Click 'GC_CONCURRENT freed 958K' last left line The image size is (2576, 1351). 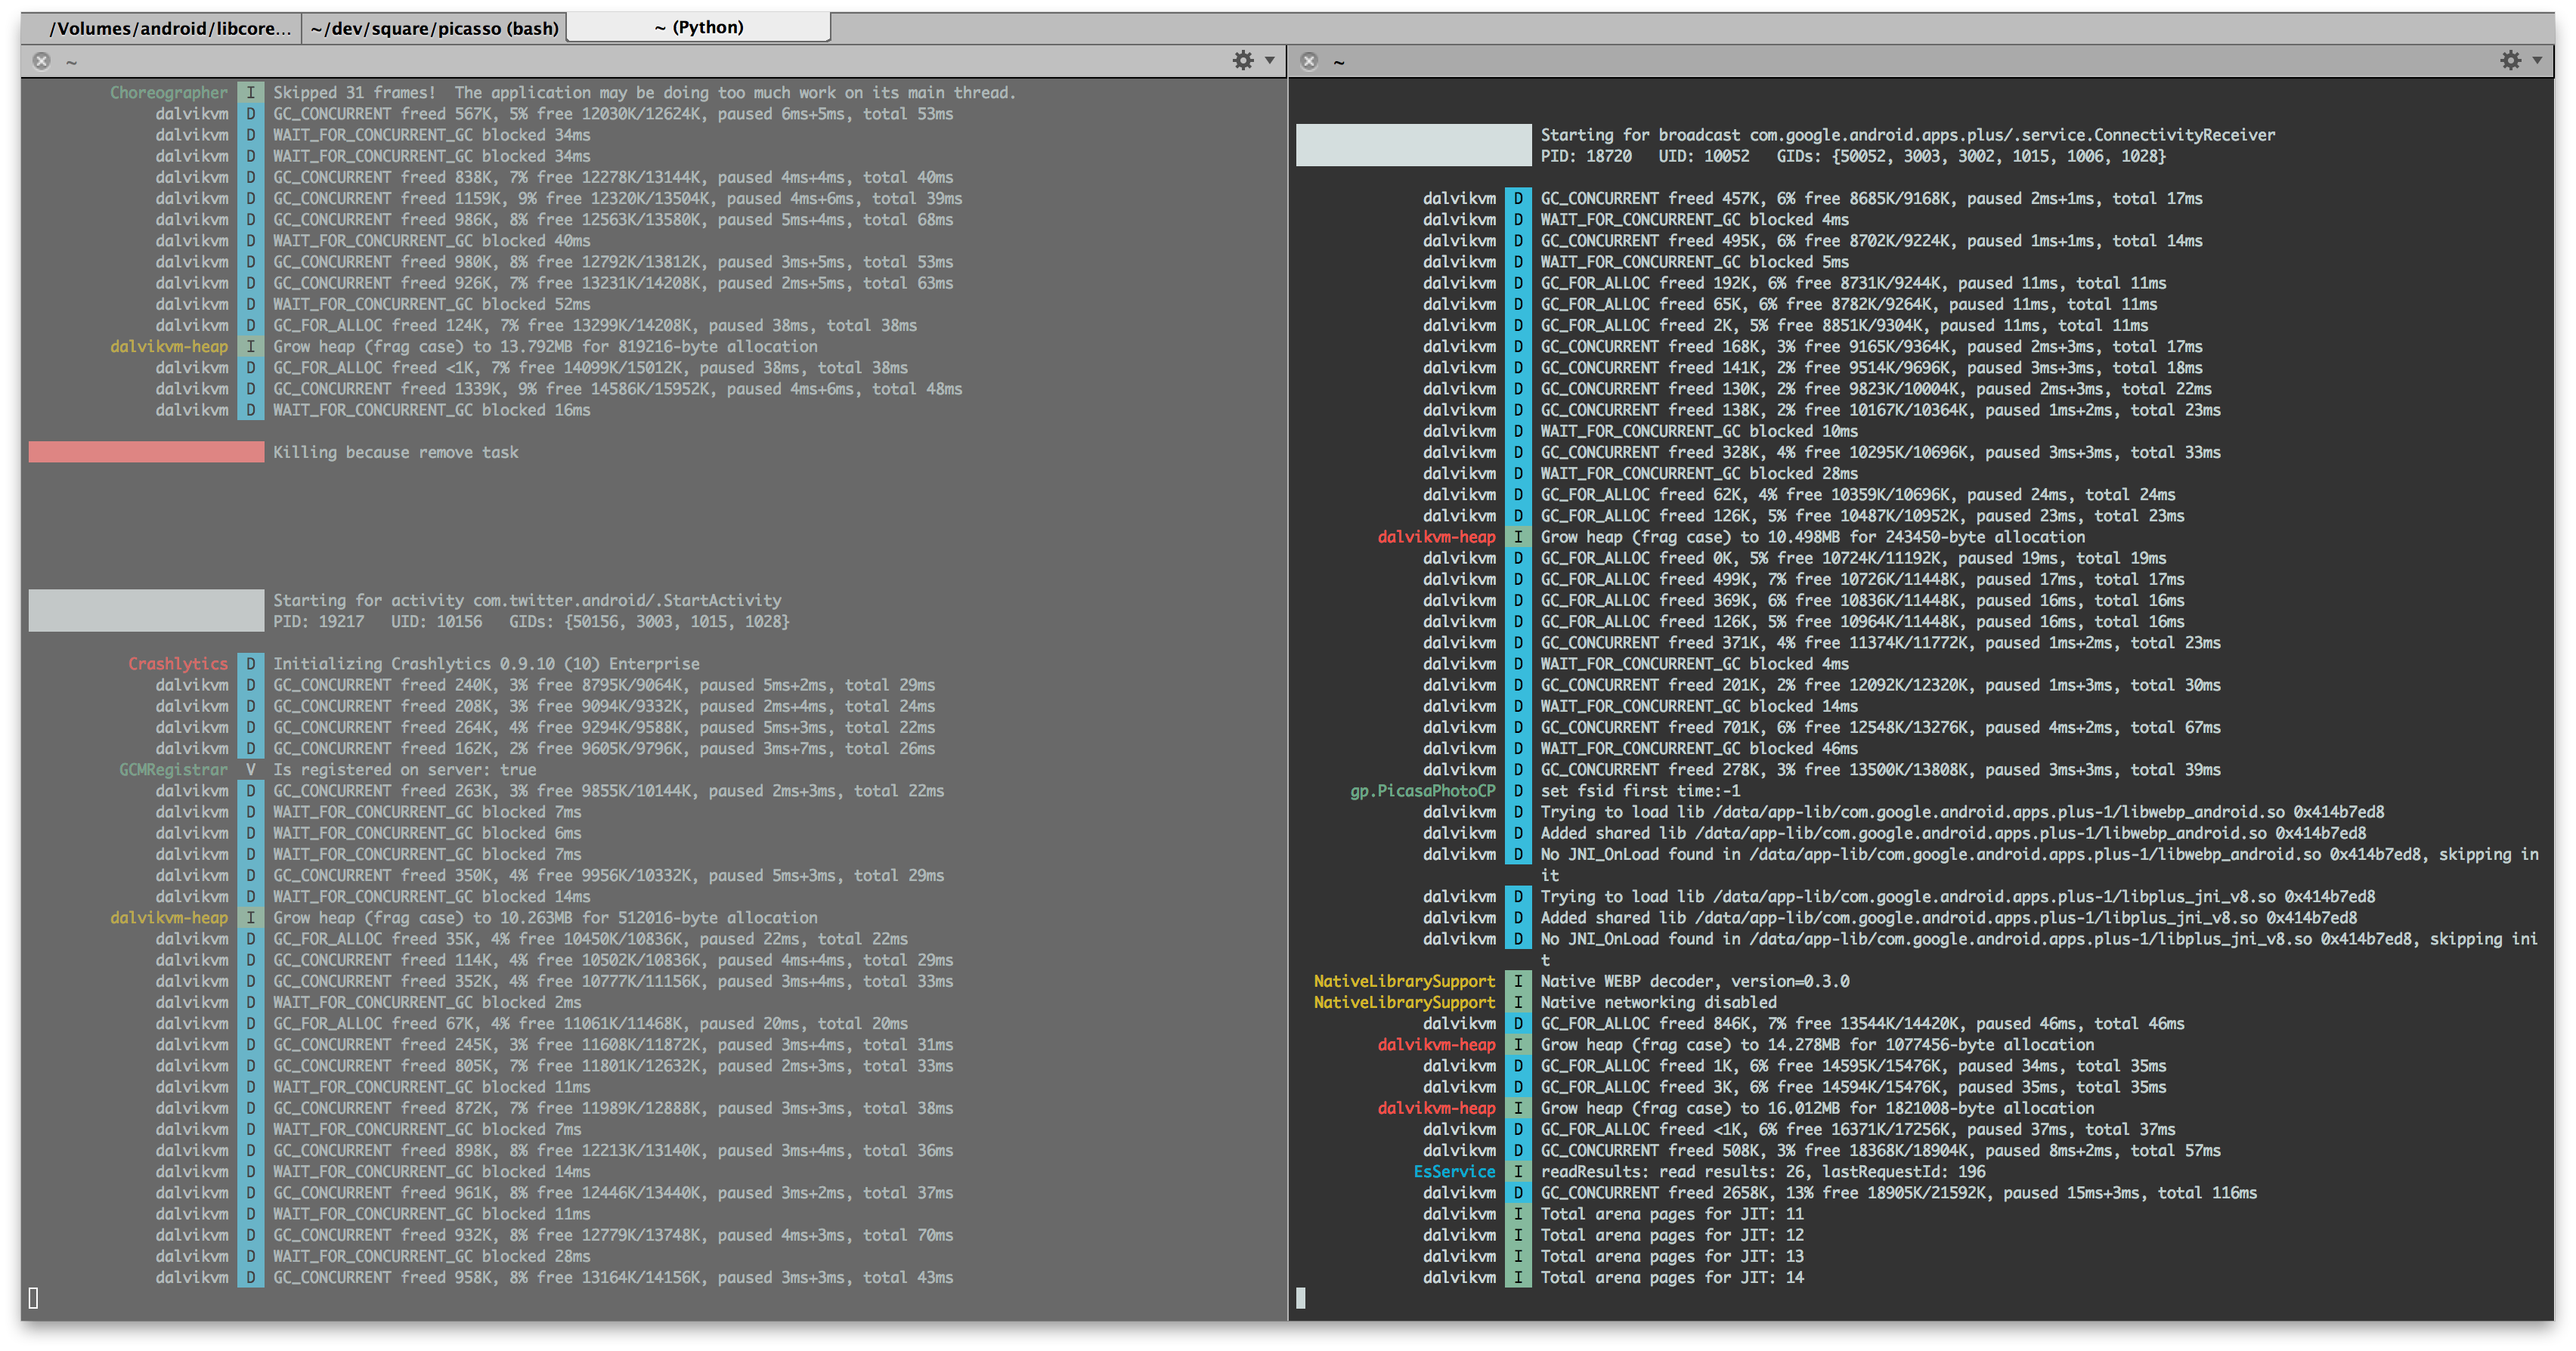click(613, 1278)
